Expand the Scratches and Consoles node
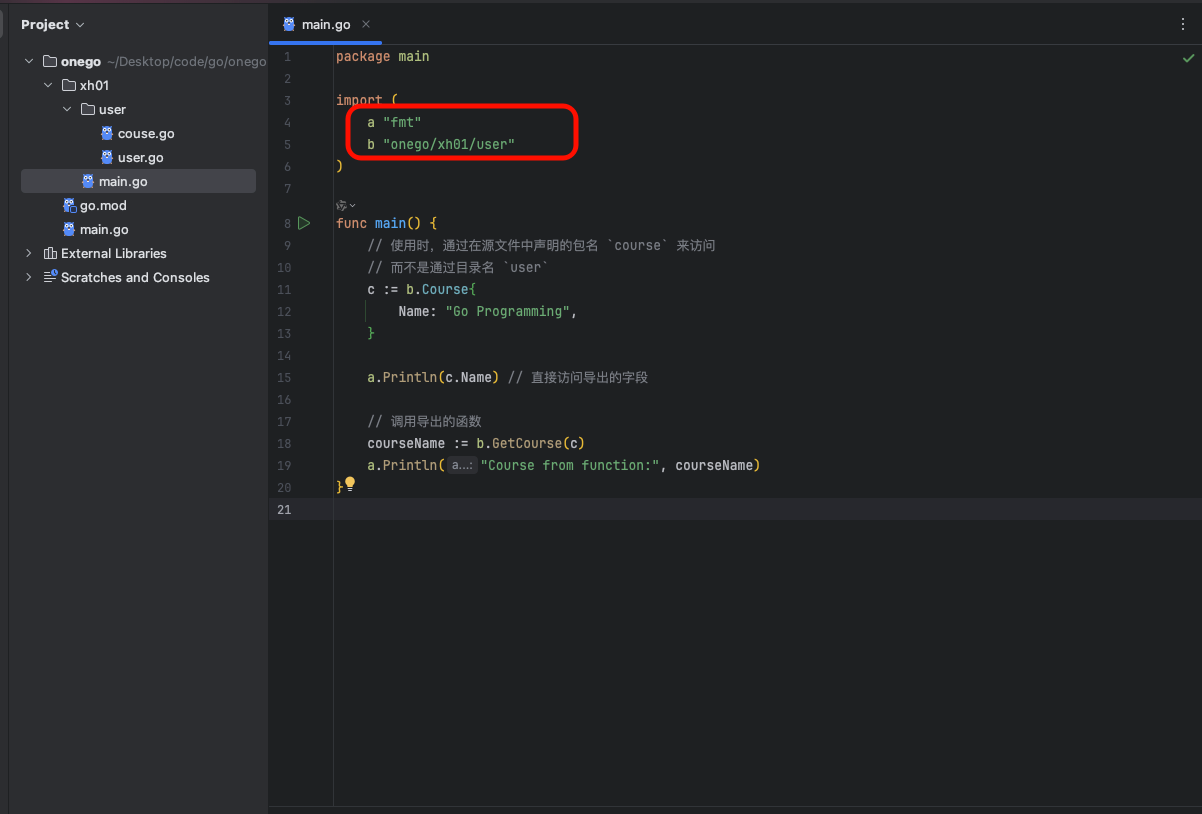Image resolution: width=1202 pixels, height=814 pixels. point(29,277)
